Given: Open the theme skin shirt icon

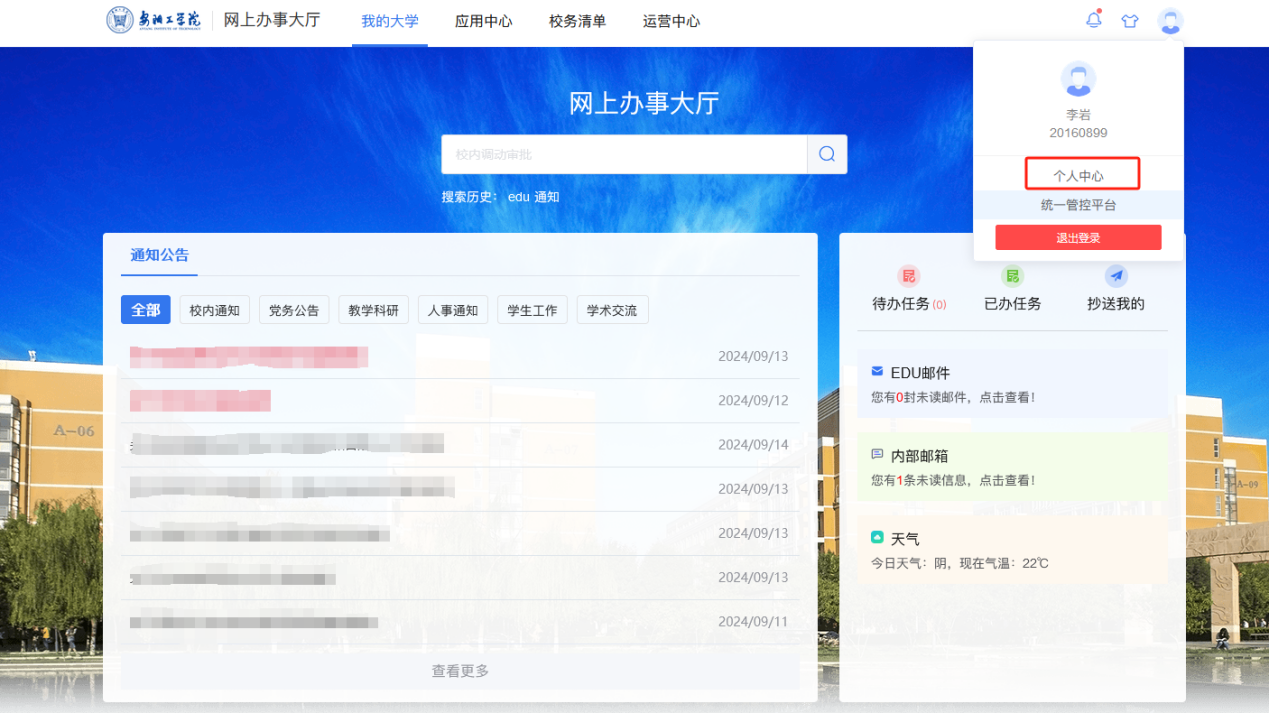Looking at the screenshot, I should [x=1130, y=21].
